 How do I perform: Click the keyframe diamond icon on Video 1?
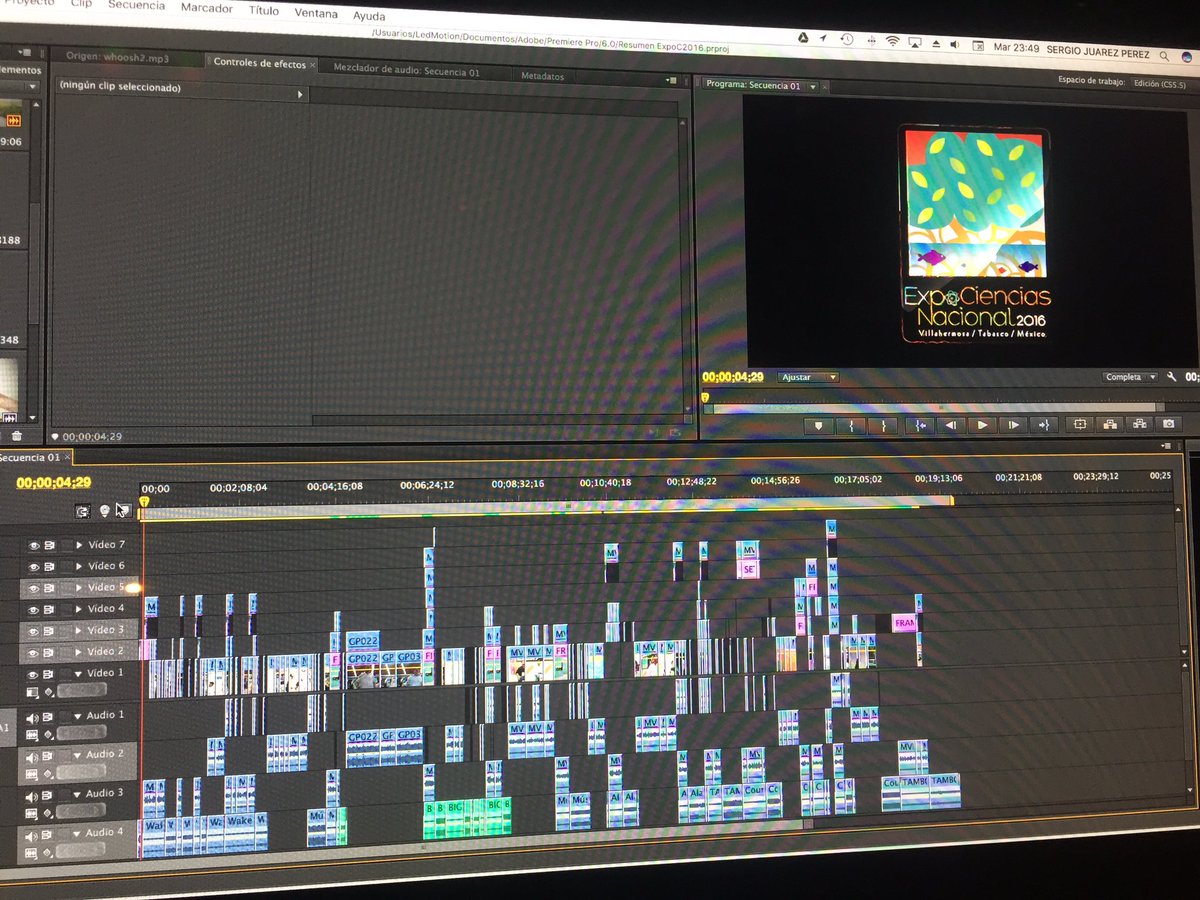[49, 692]
